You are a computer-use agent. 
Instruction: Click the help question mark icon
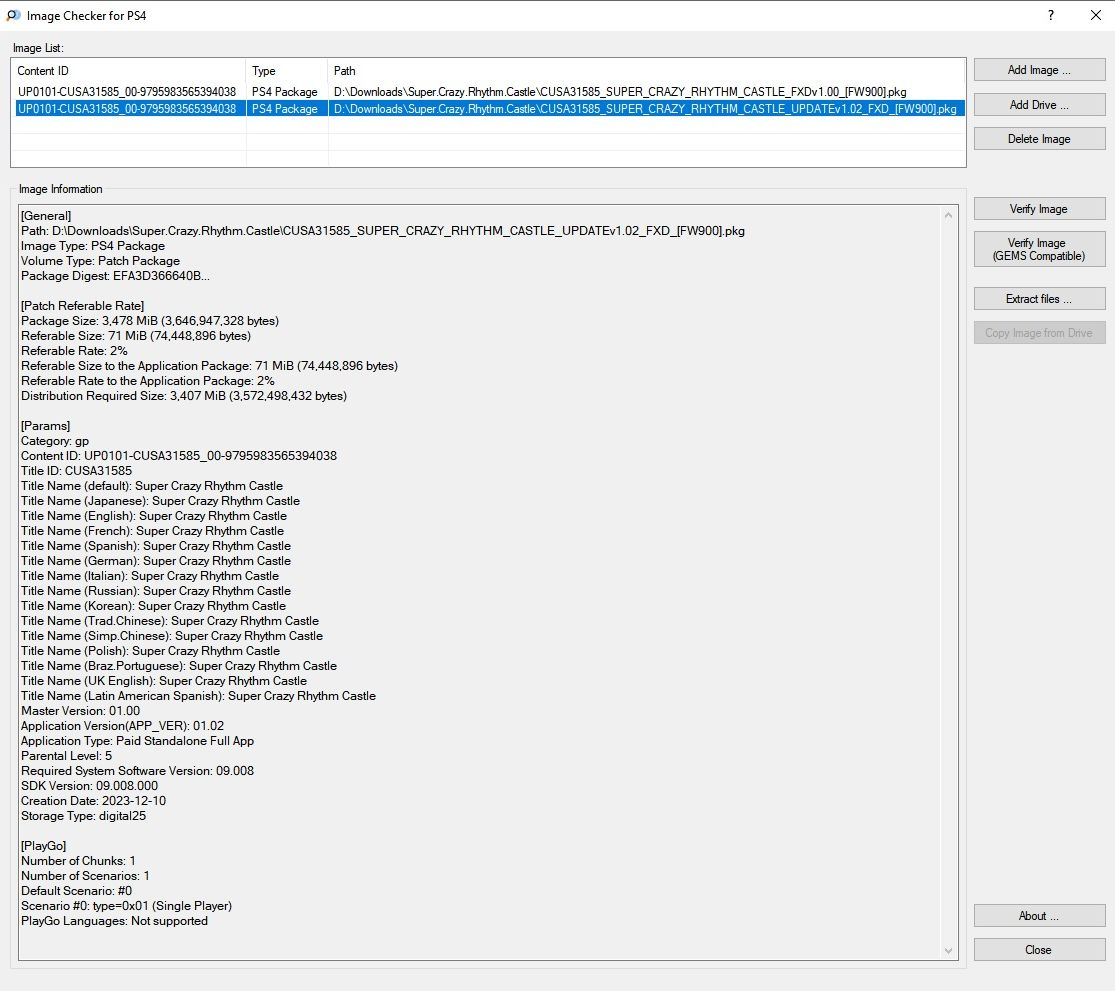[1050, 15]
